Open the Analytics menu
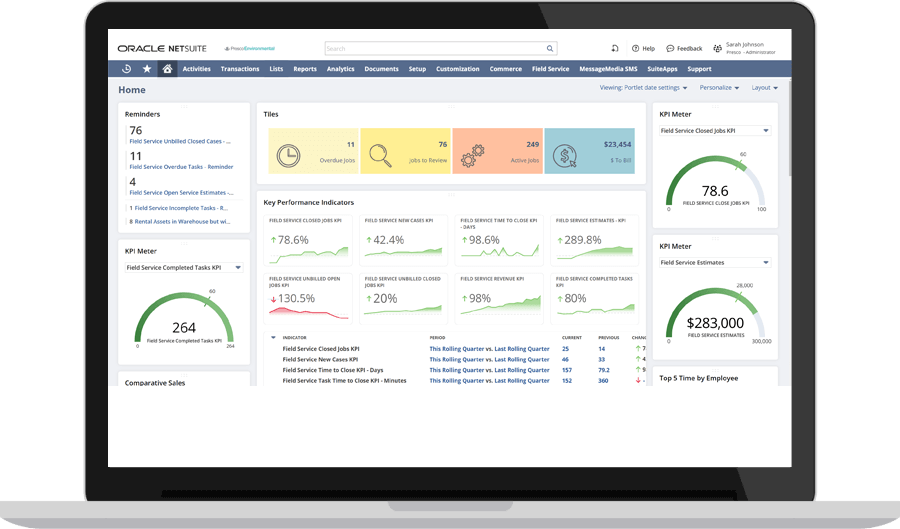The width and height of the screenshot is (900, 529). pos(340,69)
